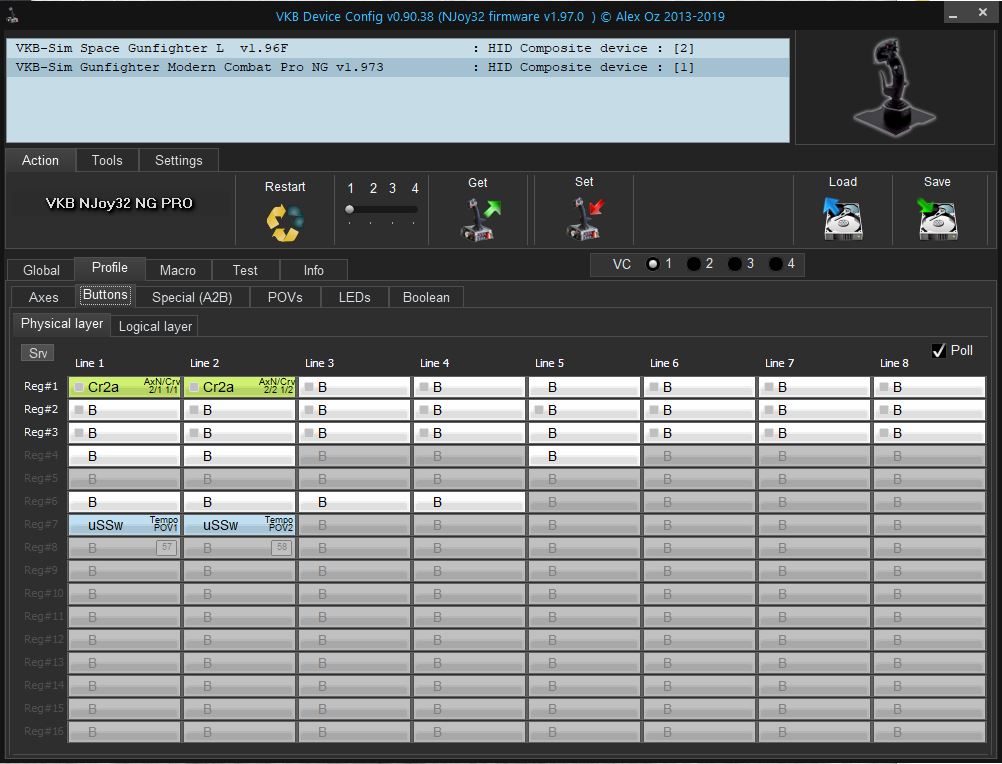The width and height of the screenshot is (1002, 764).
Task: Click the uSSw Tempo POV2 cell
Action: (x=239, y=525)
